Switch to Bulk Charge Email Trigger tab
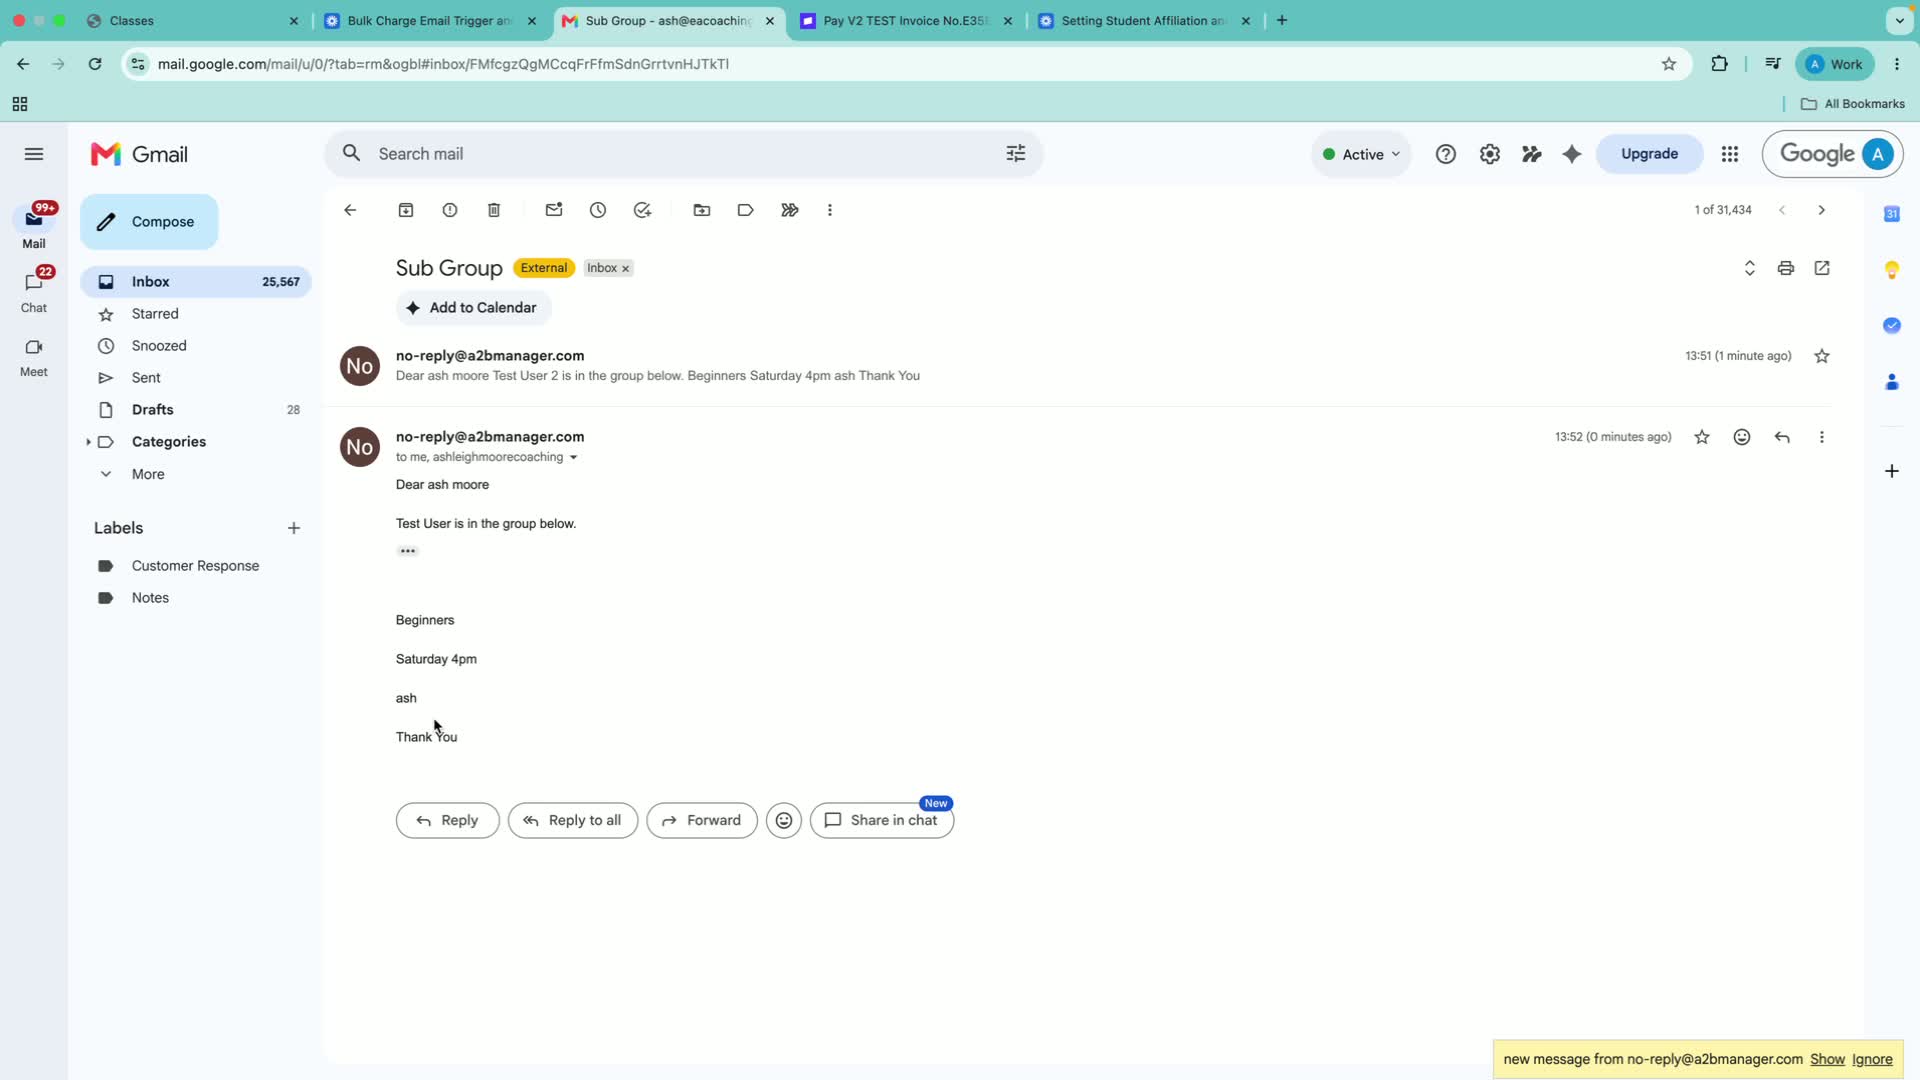 click(430, 21)
